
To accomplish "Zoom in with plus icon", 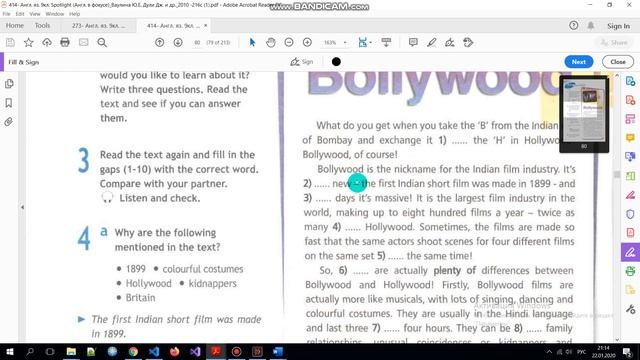I will 307,42.
